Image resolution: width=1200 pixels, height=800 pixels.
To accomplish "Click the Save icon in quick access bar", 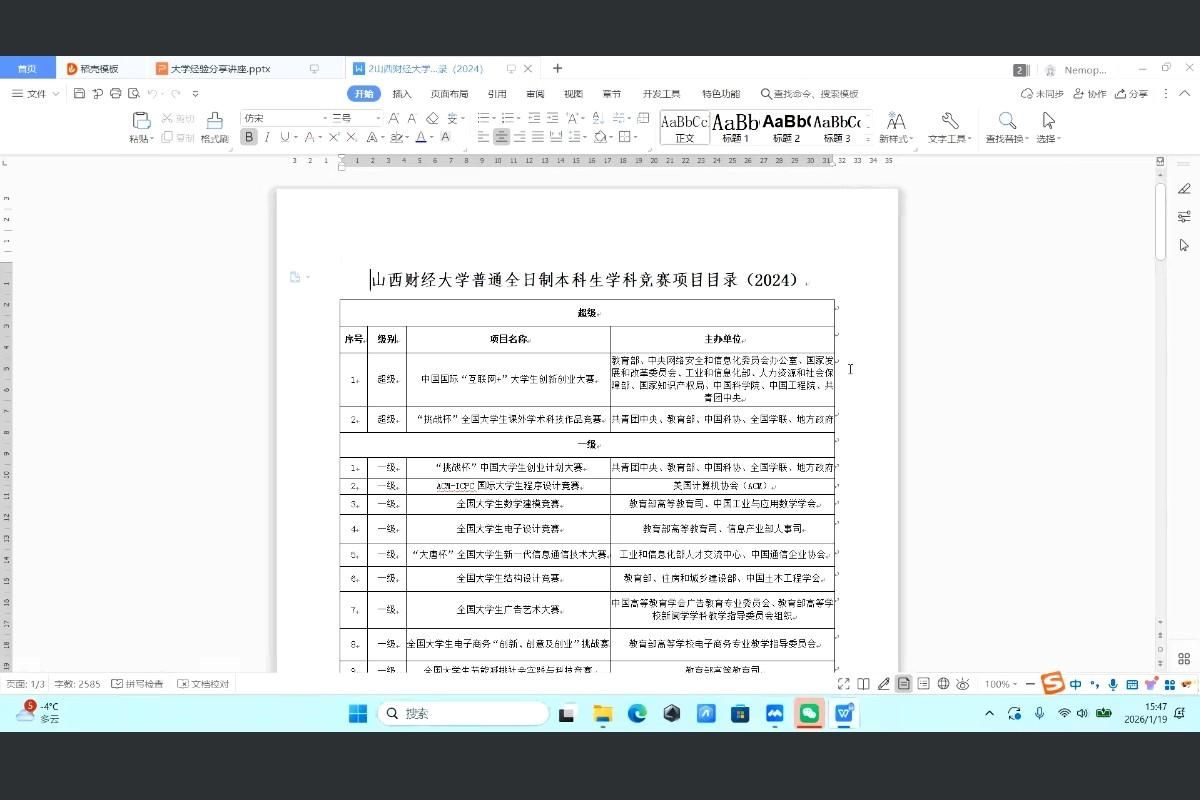I will pos(80,94).
